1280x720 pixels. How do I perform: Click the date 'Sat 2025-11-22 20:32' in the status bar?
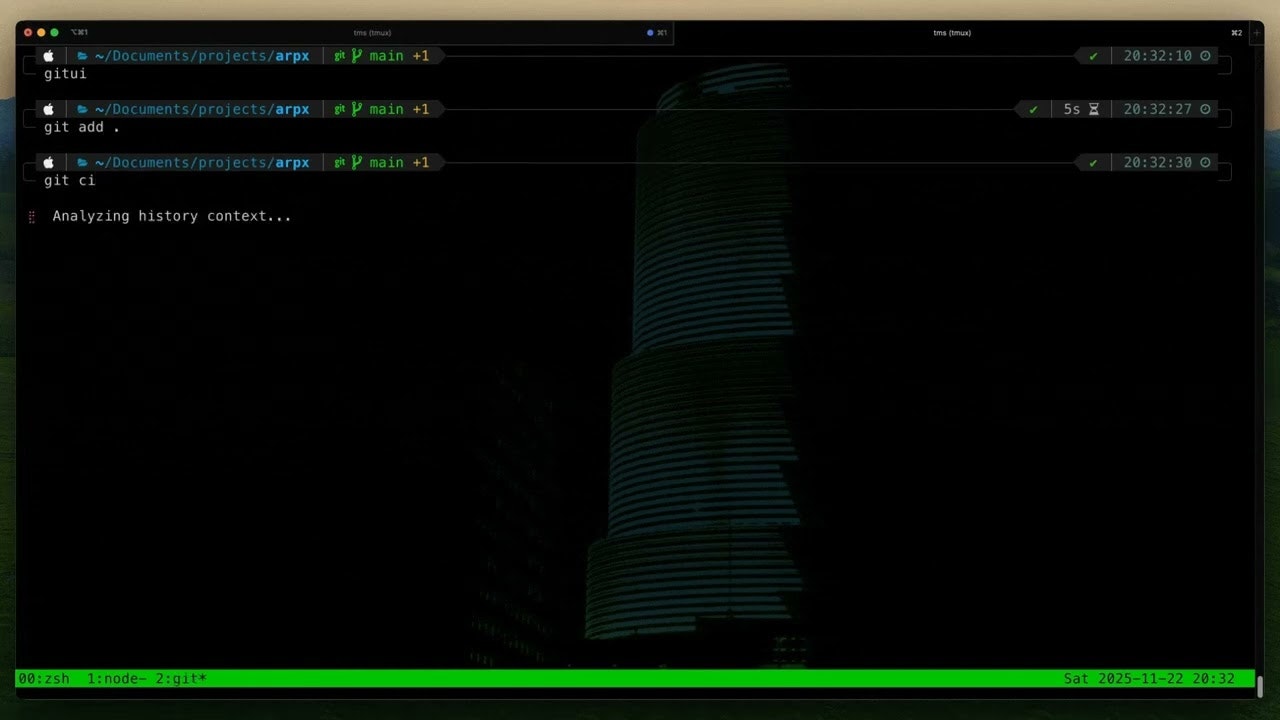point(1149,679)
